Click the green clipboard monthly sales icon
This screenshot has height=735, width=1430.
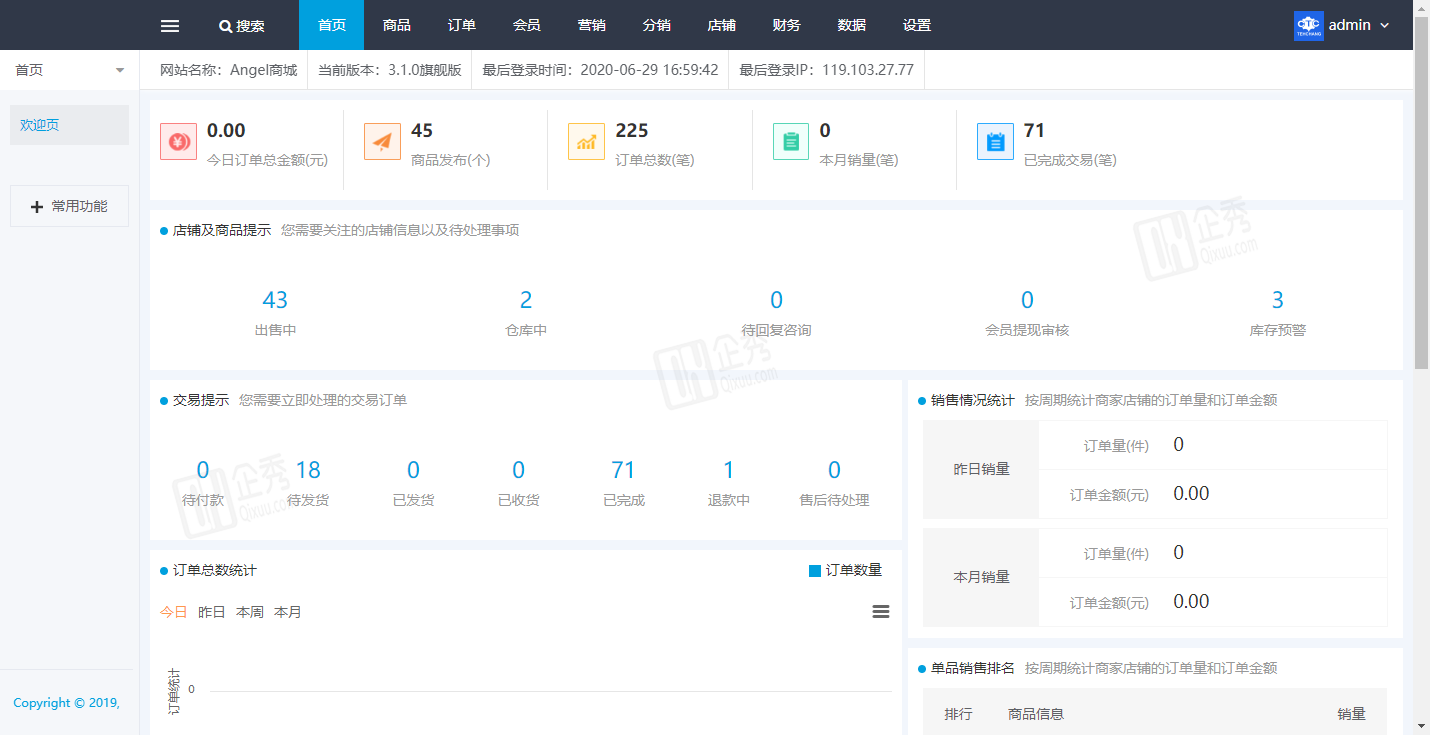(x=791, y=142)
